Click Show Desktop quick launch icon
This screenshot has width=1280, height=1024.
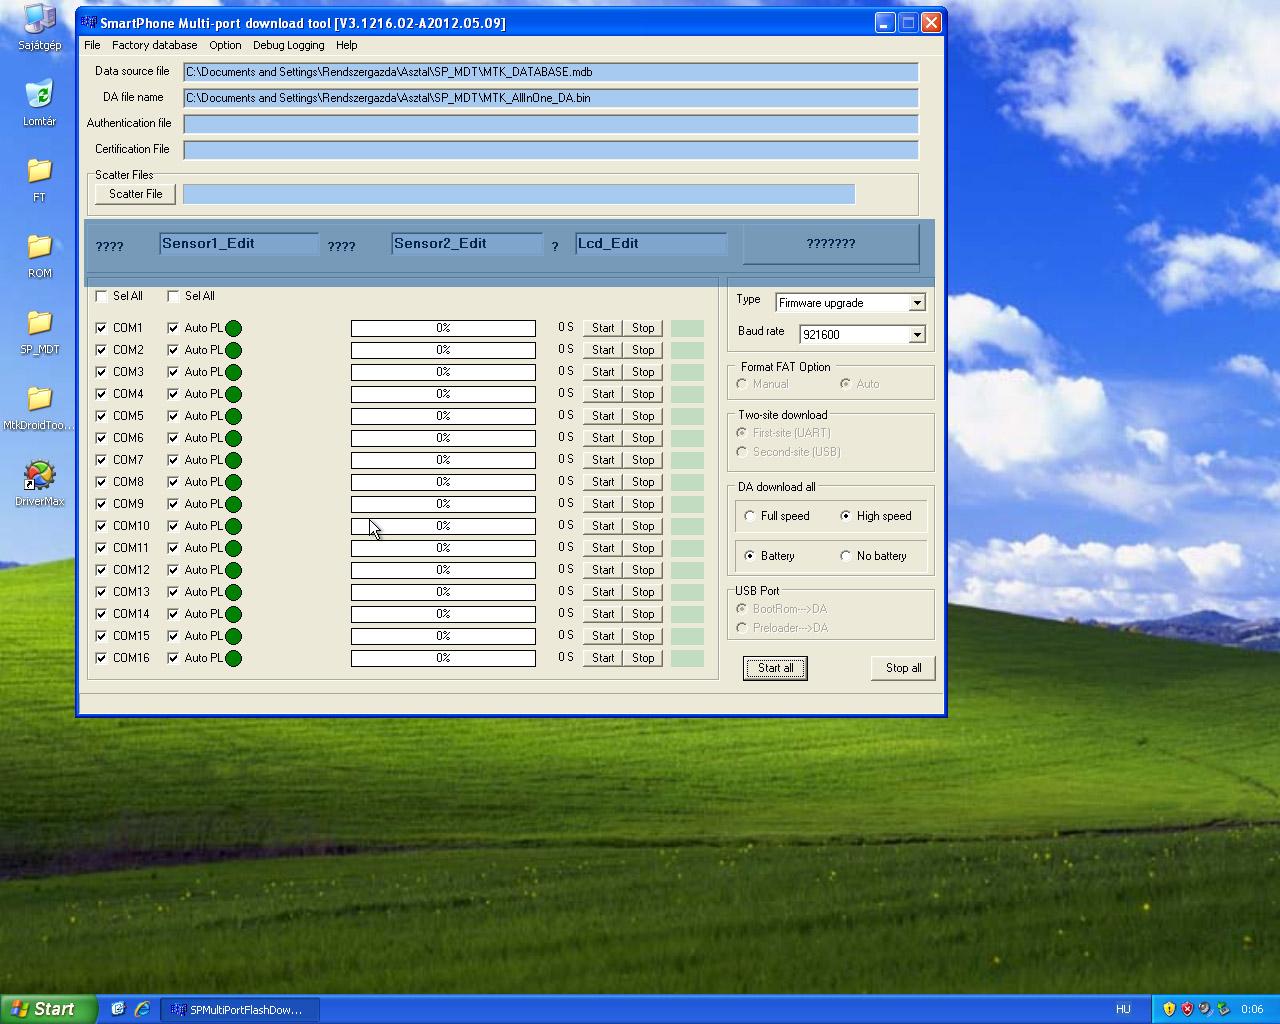117,1009
